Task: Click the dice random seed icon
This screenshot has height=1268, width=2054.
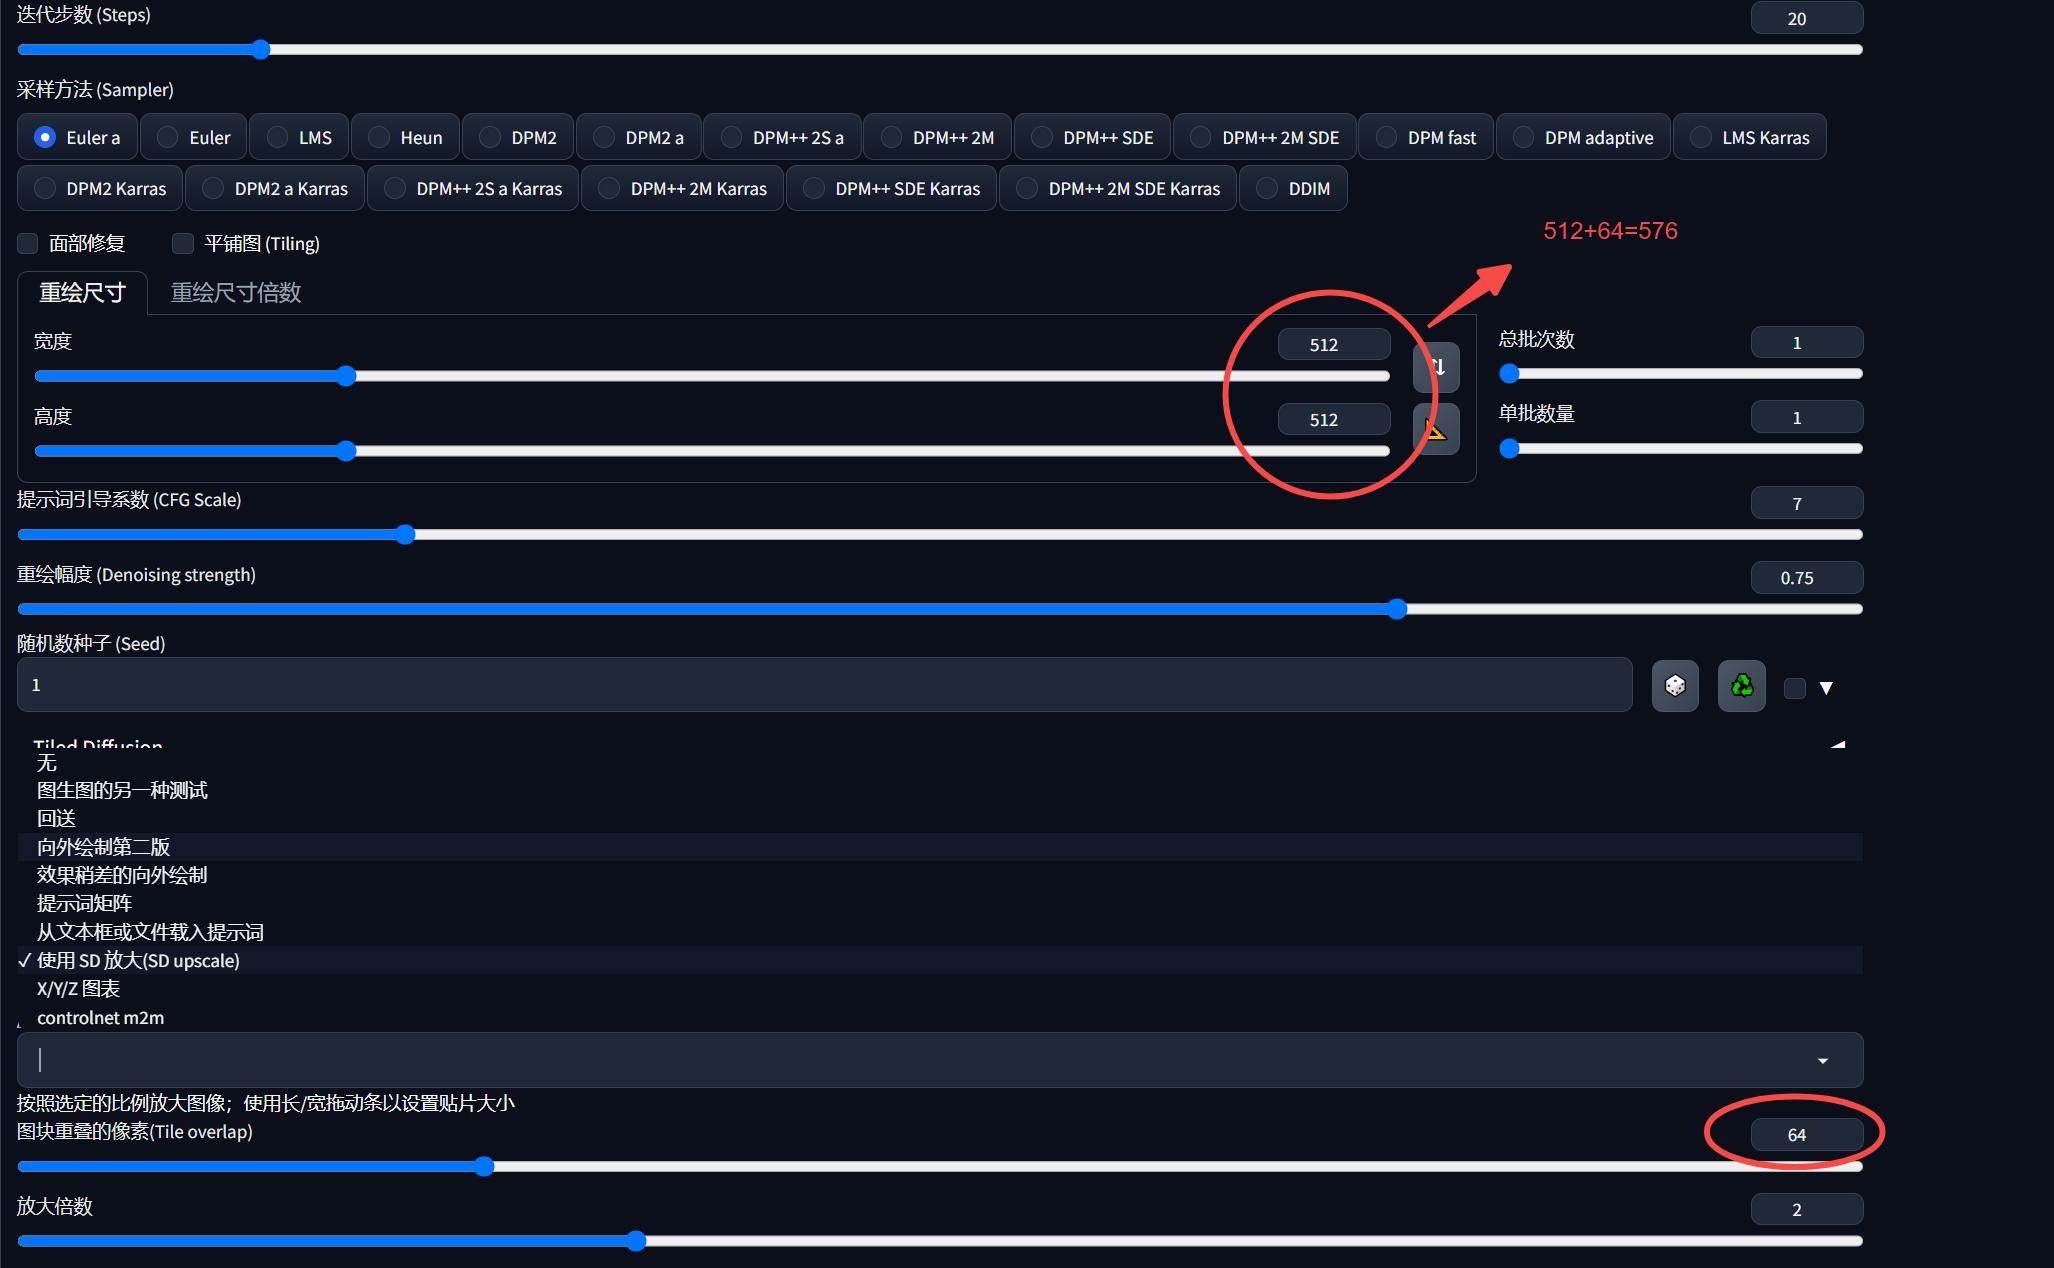Action: 1675,686
